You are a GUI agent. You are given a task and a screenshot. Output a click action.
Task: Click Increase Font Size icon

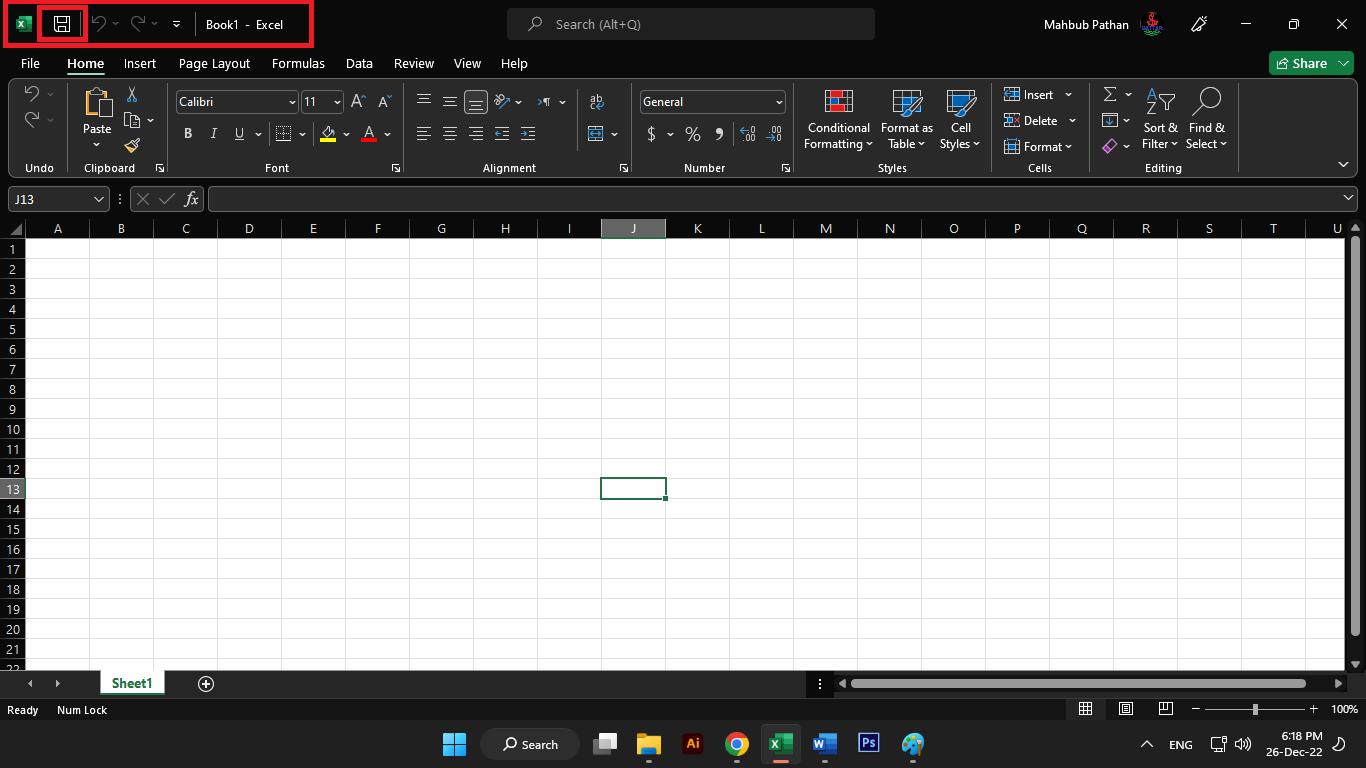(358, 102)
